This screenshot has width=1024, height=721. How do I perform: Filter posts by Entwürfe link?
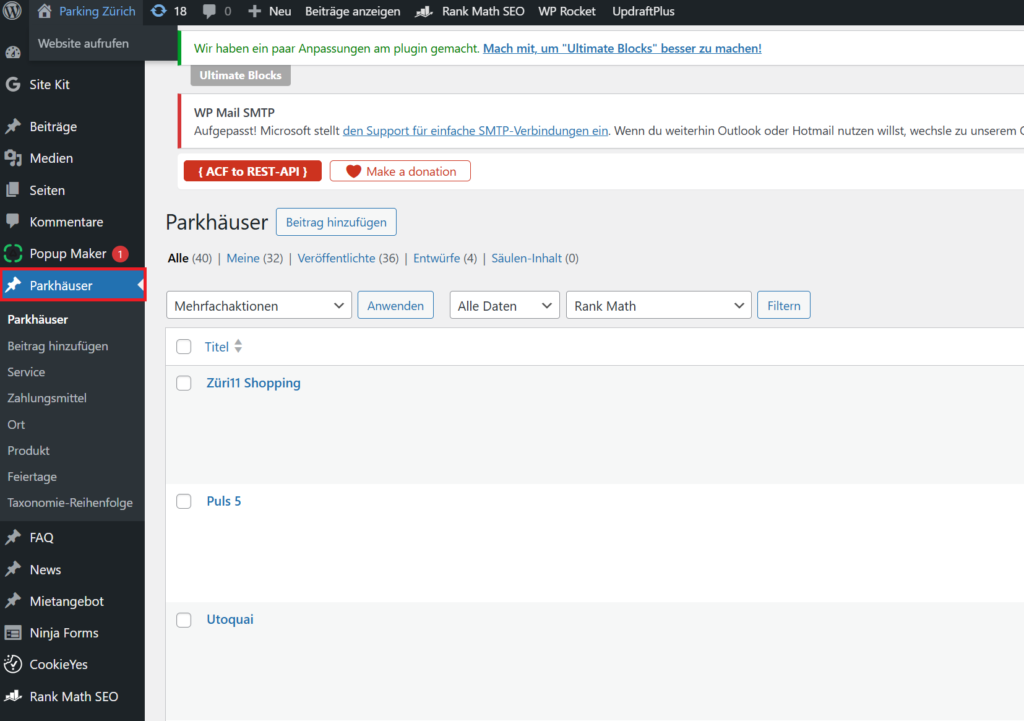pyautogui.click(x=435, y=258)
